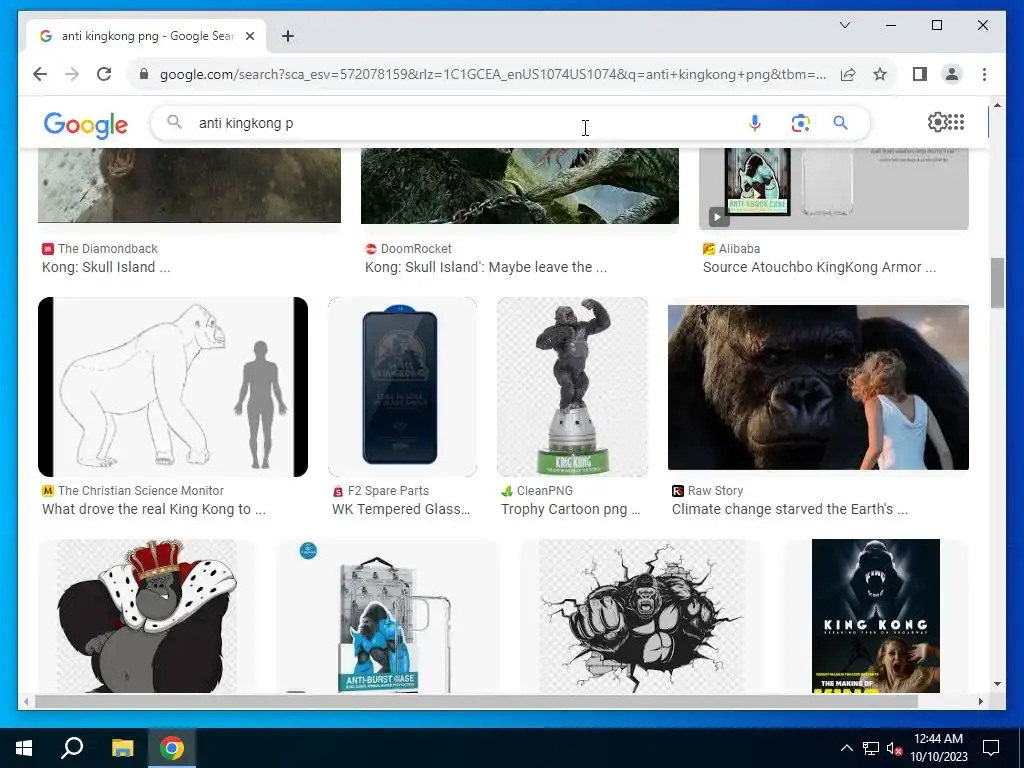
Task: Open The Diamondback Kong: Skull Island result
Action: [x=106, y=267]
